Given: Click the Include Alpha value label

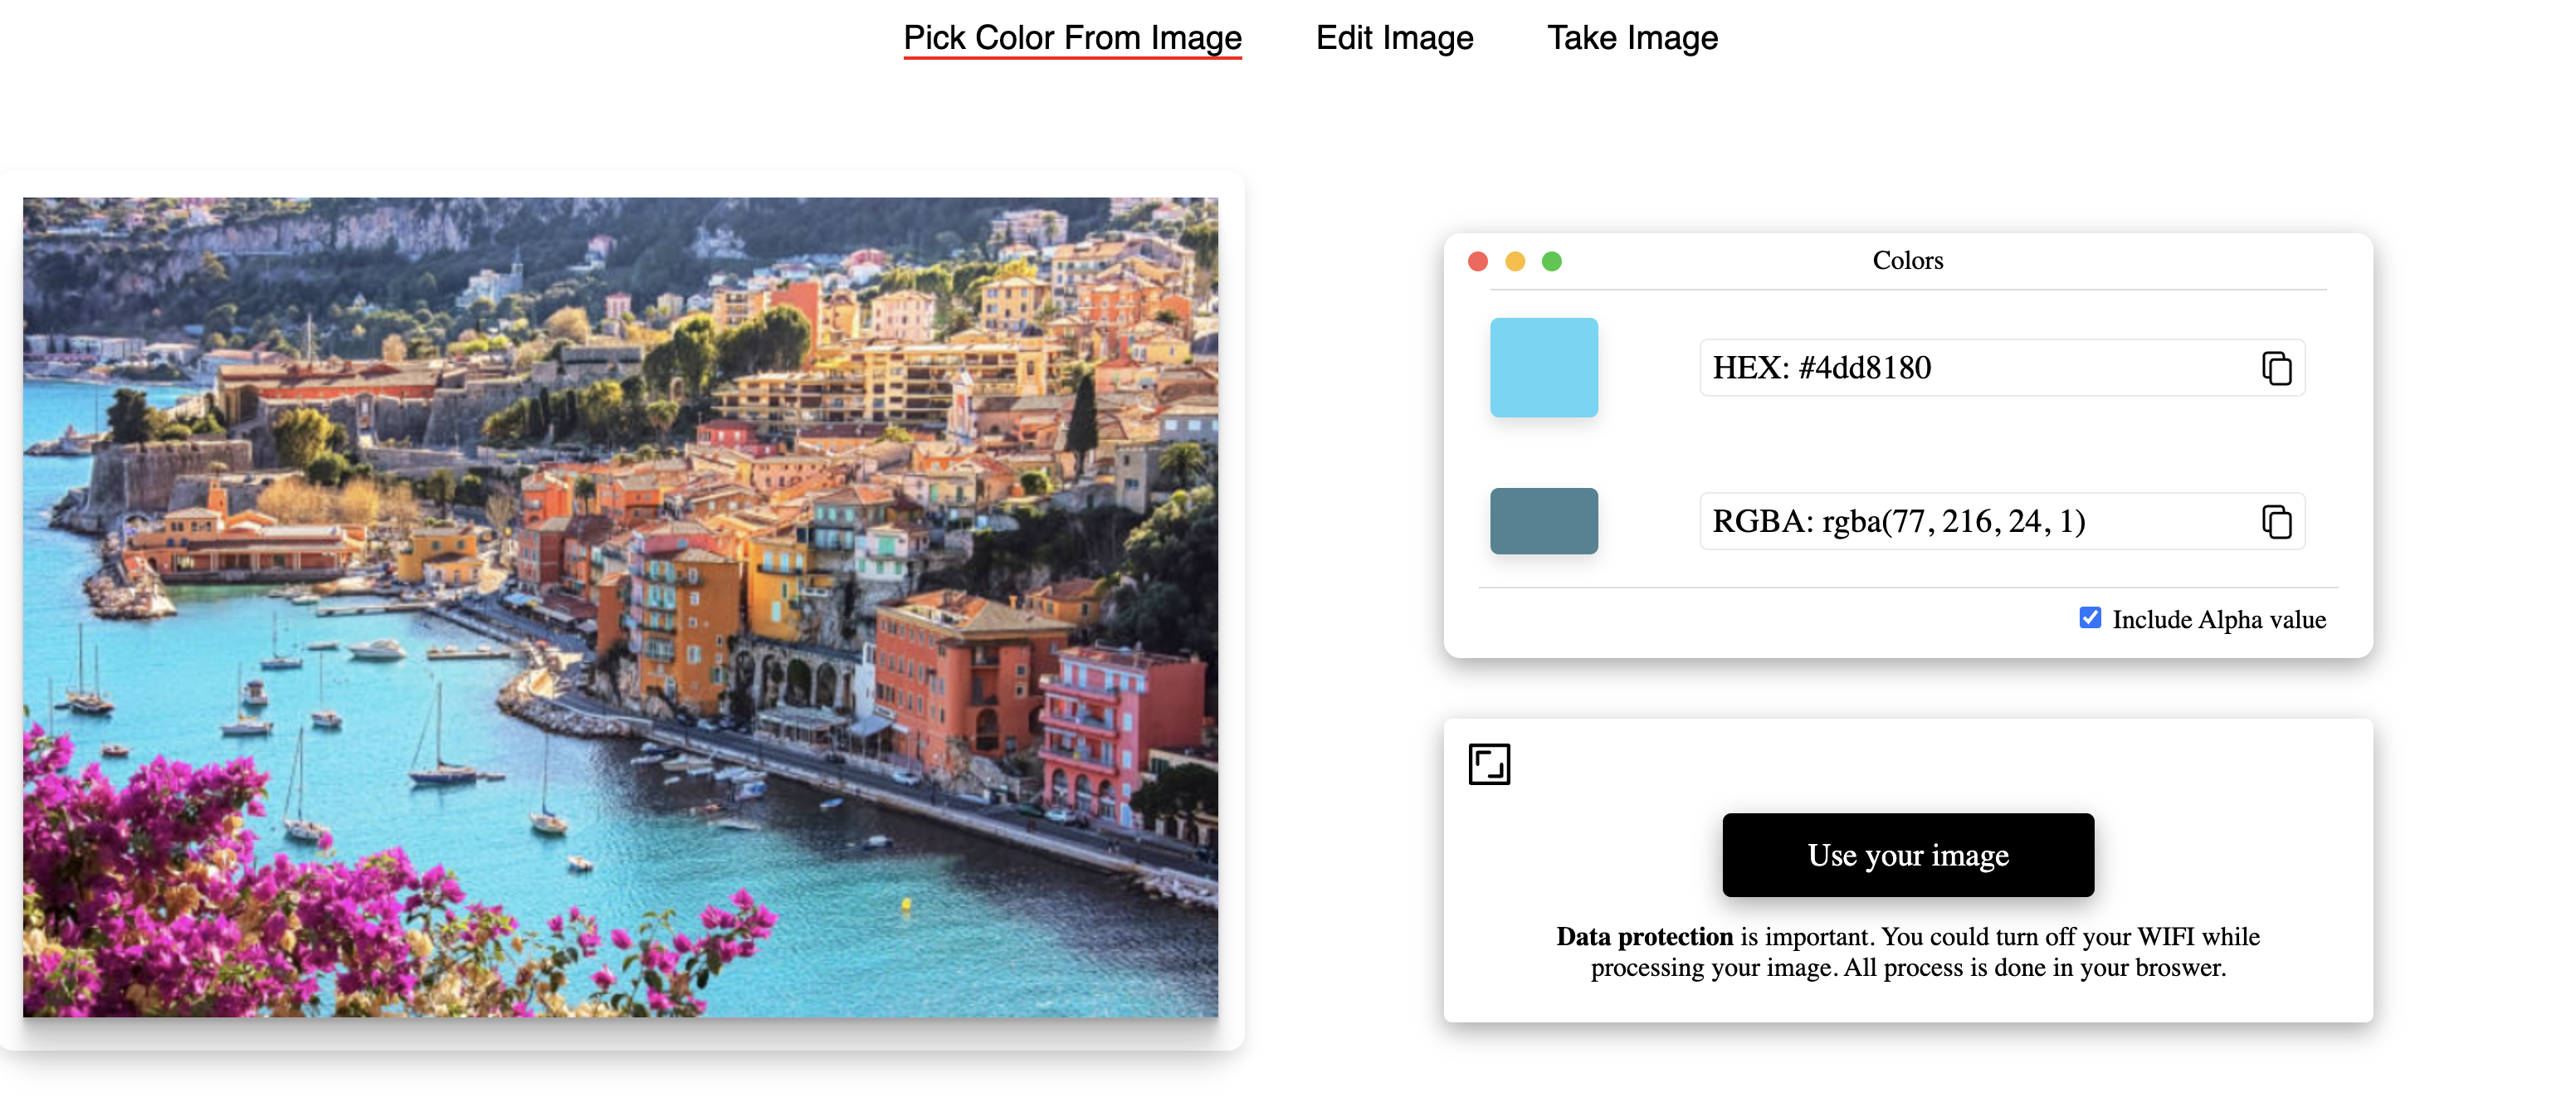Looking at the screenshot, I should (x=2218, y=619).
